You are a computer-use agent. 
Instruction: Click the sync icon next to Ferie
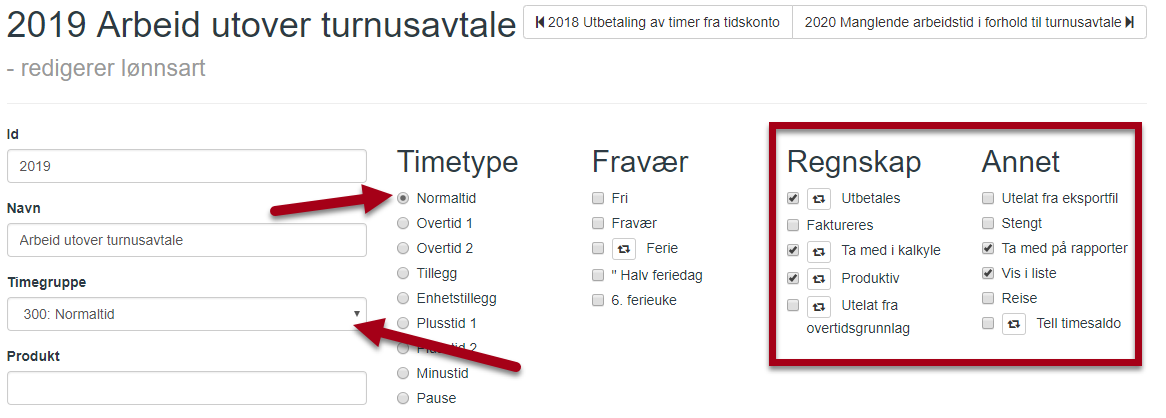coord(624,248)
